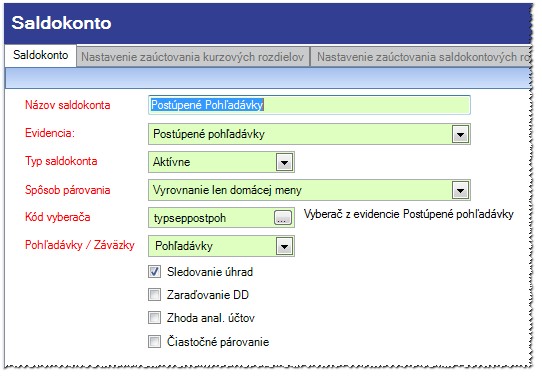Click the Evidencia: label
This screenshot has height=377, width=542.
click(x=50, y=133)
